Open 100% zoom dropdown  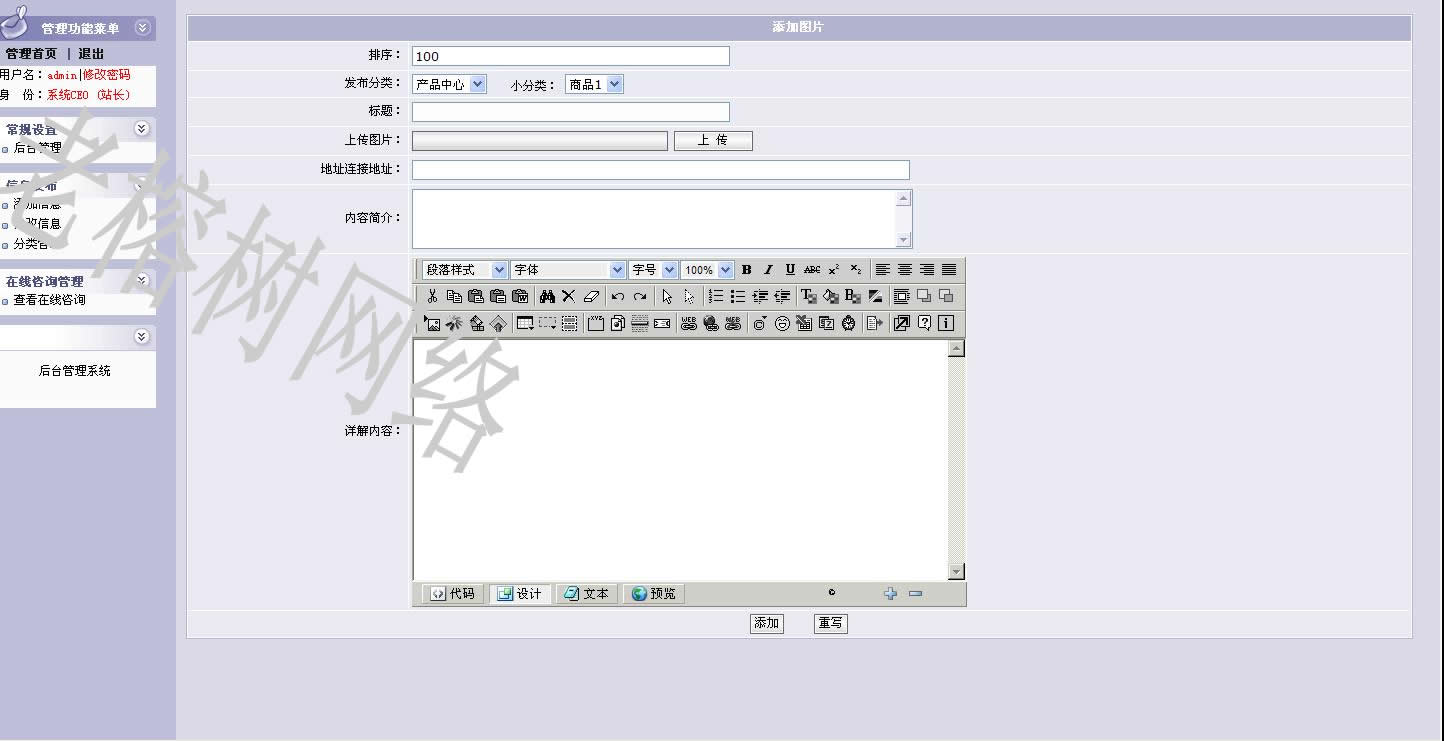(707, 270)
